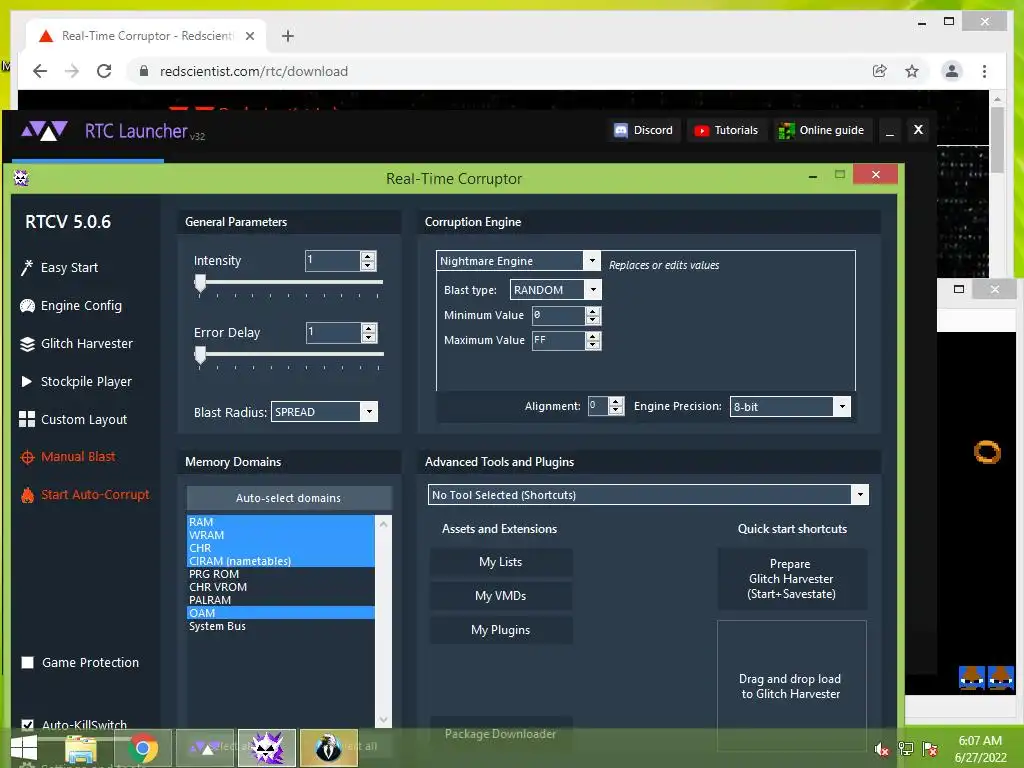Toggle Auto-KillSwitch checkbox

coord(27,725)
